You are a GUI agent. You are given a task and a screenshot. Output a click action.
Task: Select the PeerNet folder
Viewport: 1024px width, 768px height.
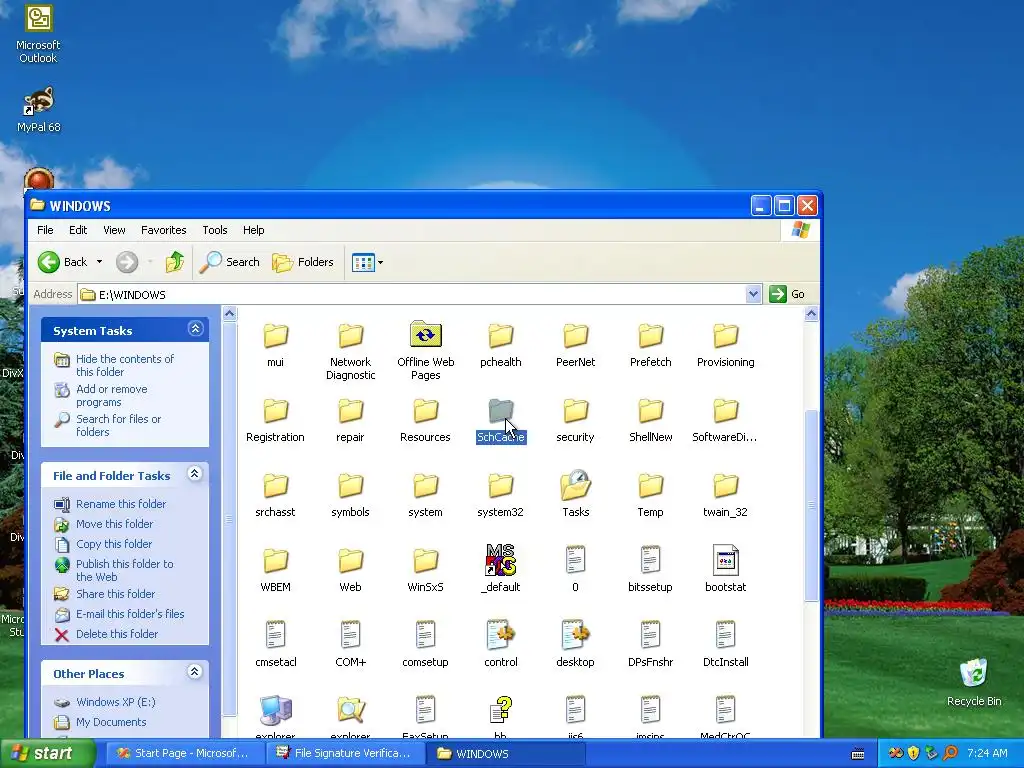575,346
